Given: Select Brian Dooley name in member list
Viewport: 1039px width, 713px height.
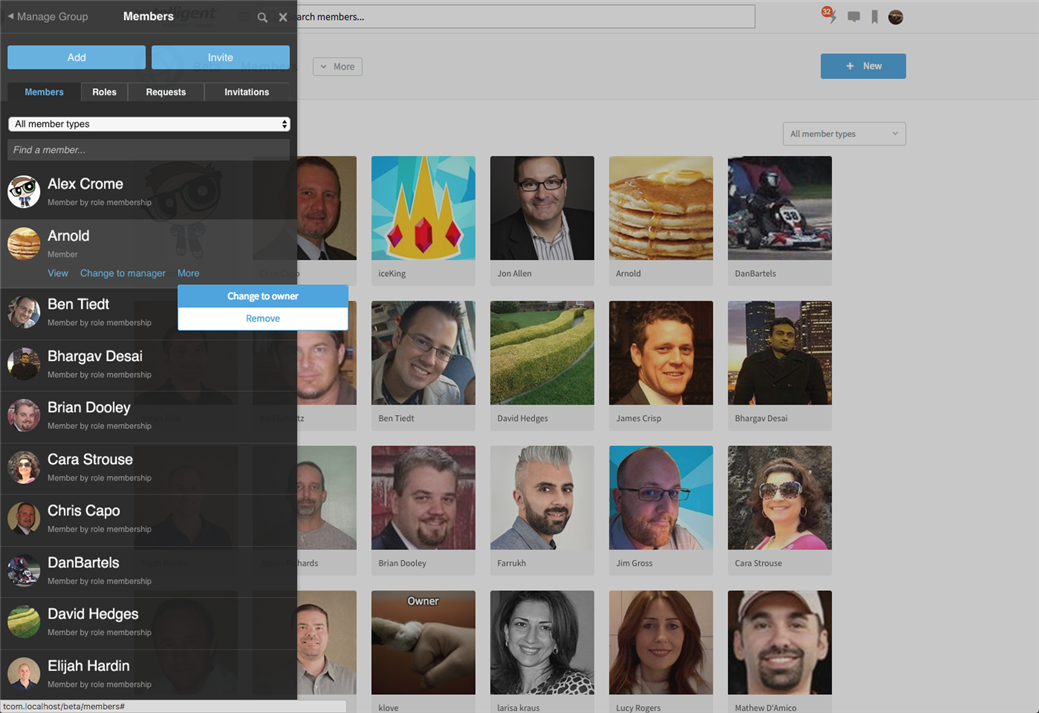Looking at the screenshot, I should pyautogui.click(x=89, y=408).
